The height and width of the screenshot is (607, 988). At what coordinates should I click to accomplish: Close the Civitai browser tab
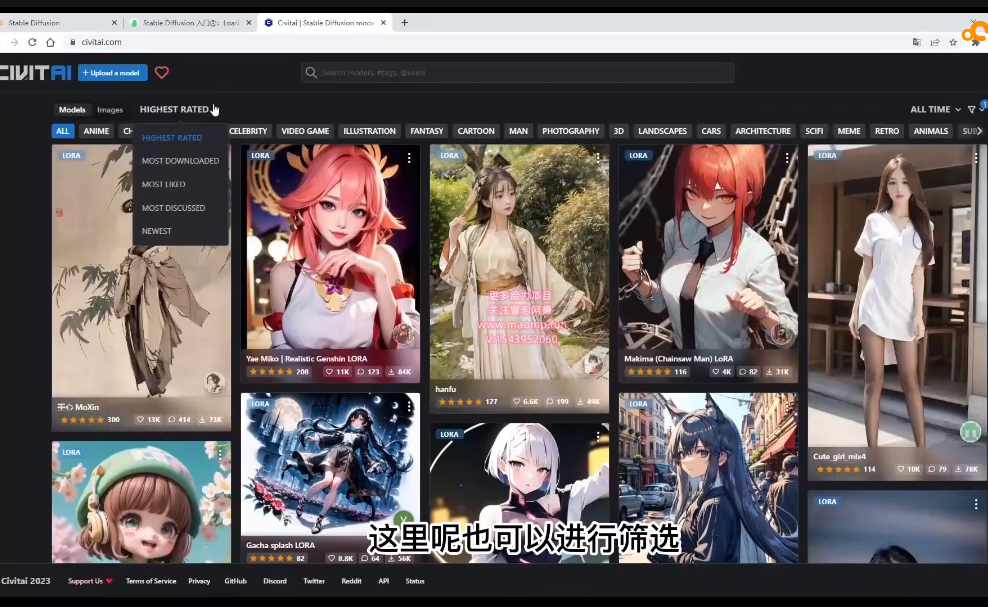tap(383, 23)
